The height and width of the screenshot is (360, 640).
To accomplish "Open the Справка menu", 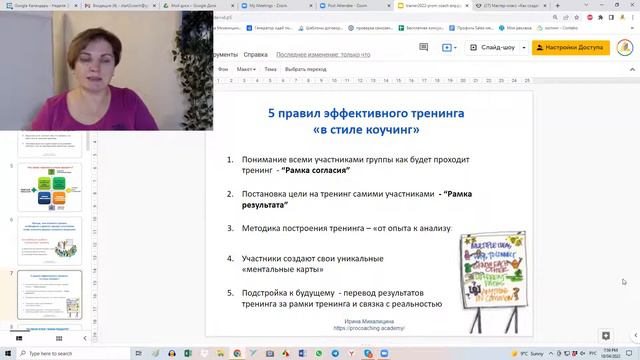I will click(256, 54).
